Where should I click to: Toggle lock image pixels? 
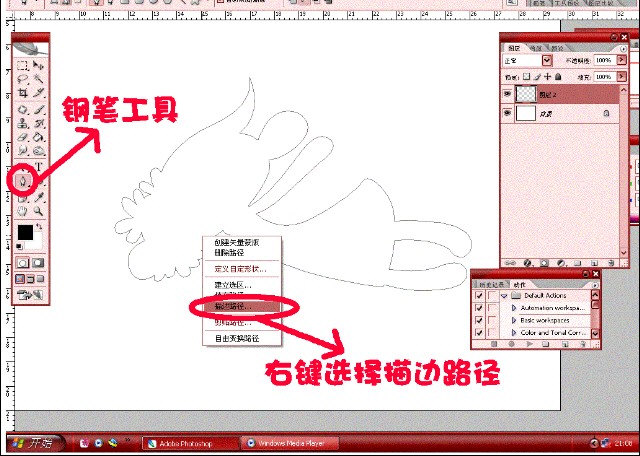tap(537, 77)
